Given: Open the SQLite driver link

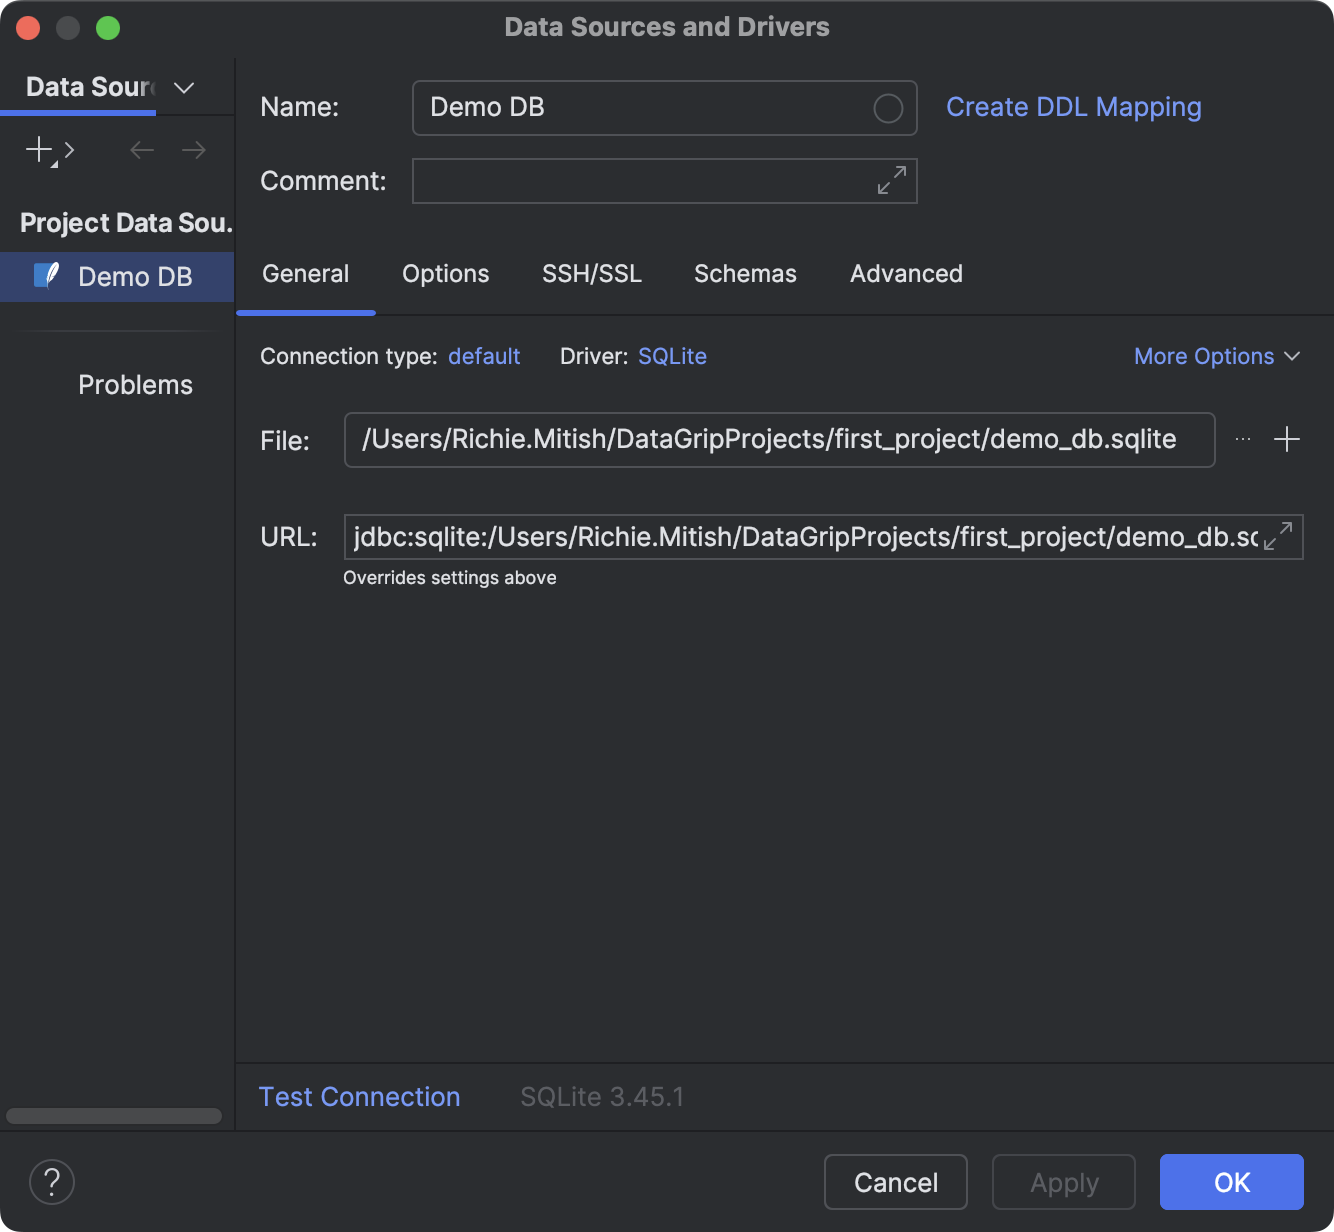Looking at the screenshot, I should click(x=671, y=356).
